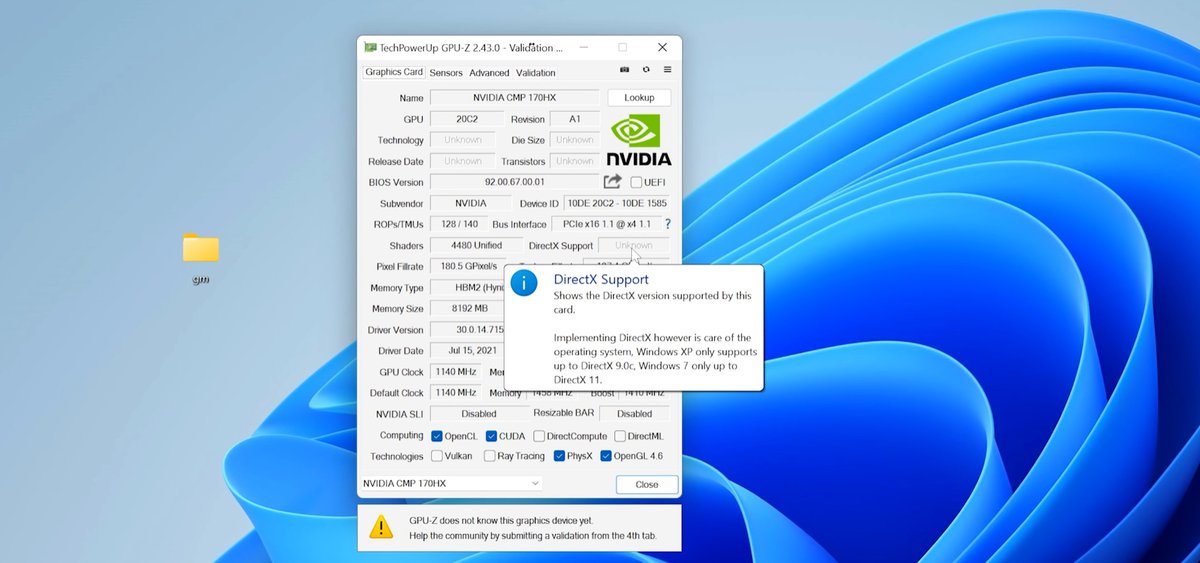Open the hamburger menu icon
This screenshot has height=563, width=1200.
click(667, 71)
